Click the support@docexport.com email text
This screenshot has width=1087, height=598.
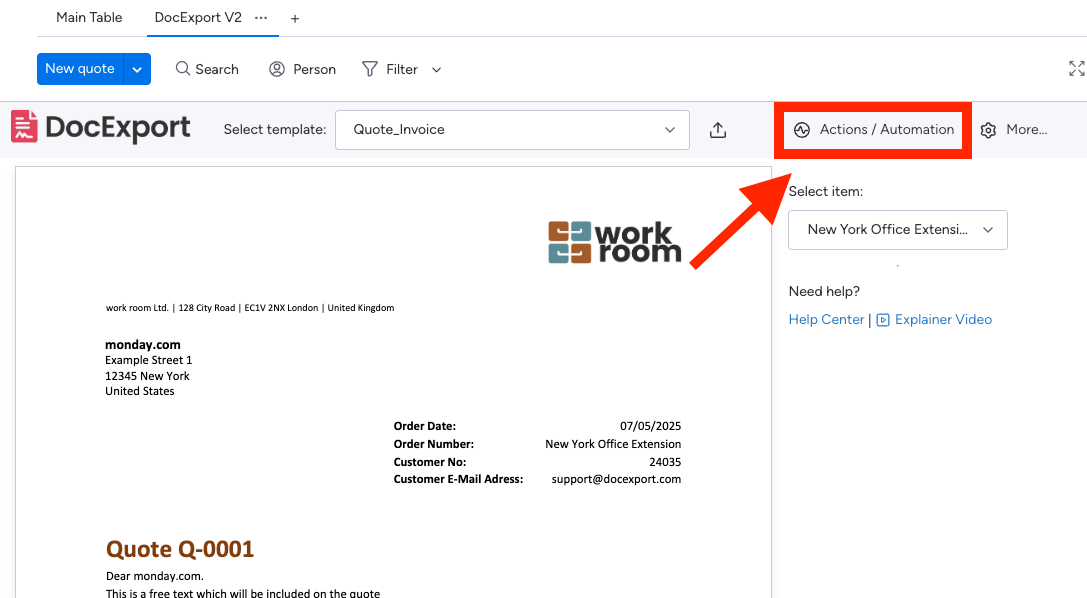coord(616,479)
